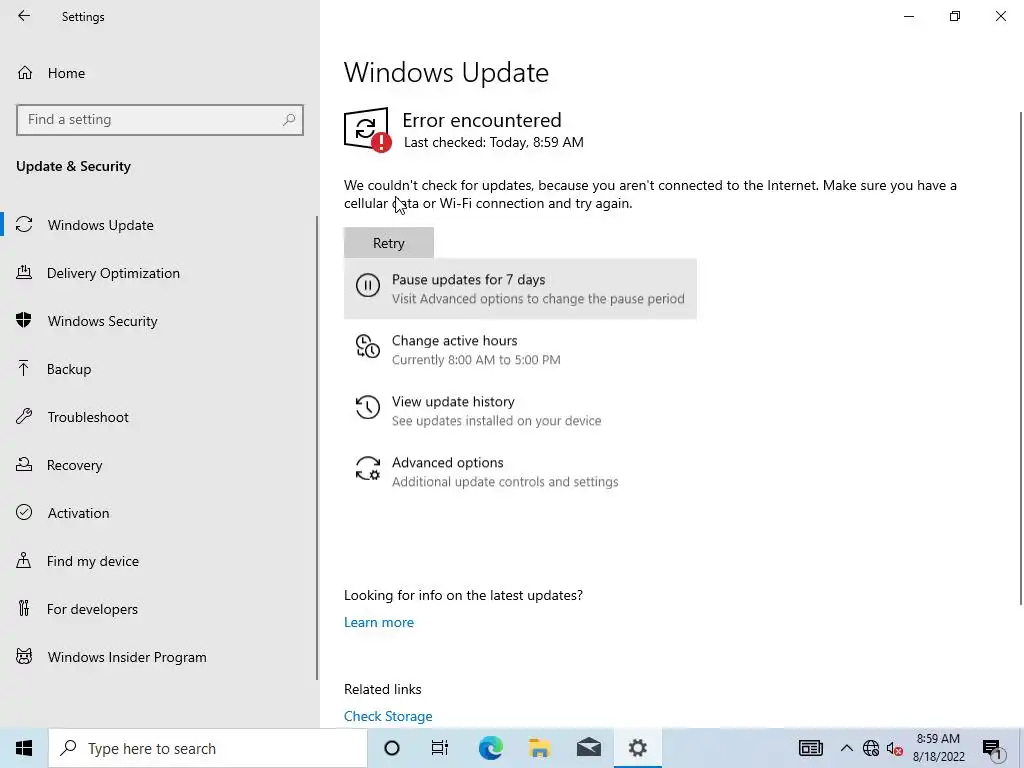Open Task View on taskbar

pyautogui.click(x=440, y=748)
